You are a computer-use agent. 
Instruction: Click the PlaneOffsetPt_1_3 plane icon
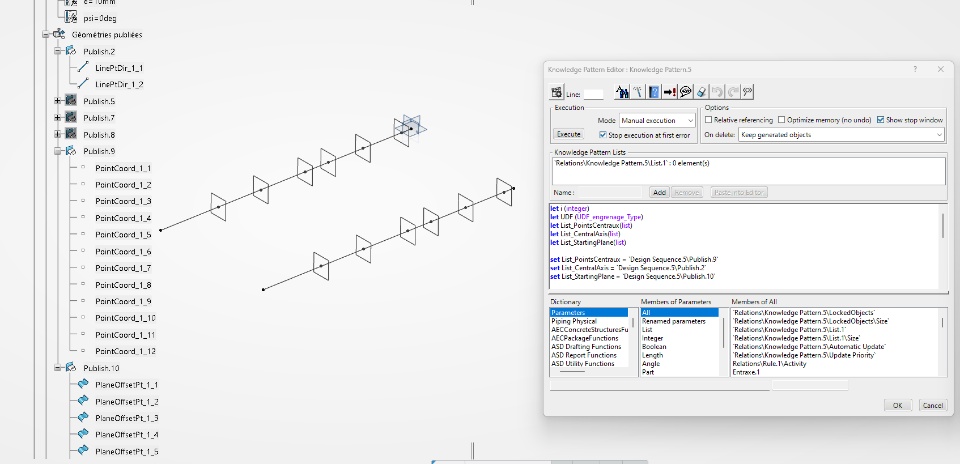tap(83, 417)
